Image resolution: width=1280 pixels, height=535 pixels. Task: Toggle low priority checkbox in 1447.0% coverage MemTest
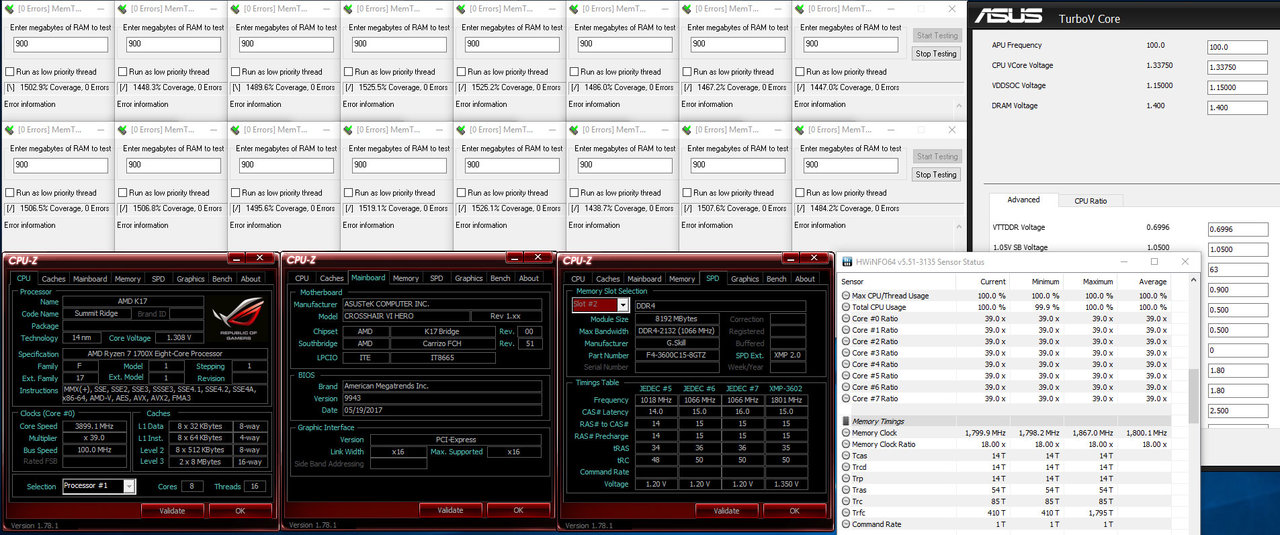(800, 72)
